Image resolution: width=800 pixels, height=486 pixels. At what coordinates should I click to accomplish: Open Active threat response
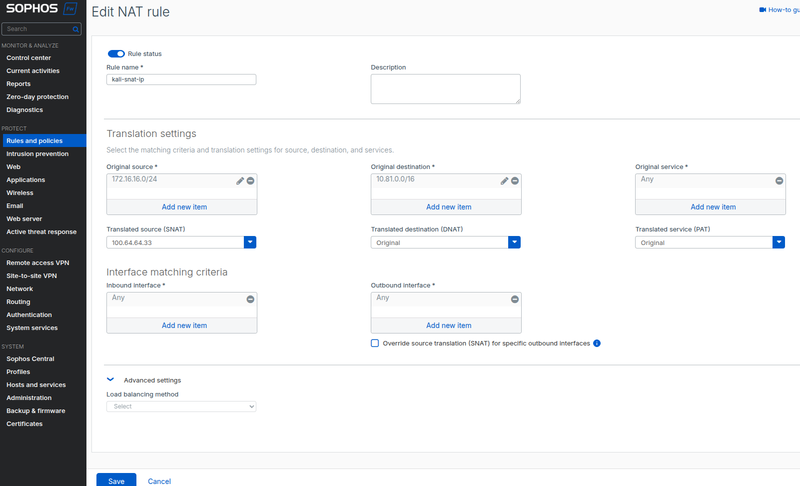point(41,232)
